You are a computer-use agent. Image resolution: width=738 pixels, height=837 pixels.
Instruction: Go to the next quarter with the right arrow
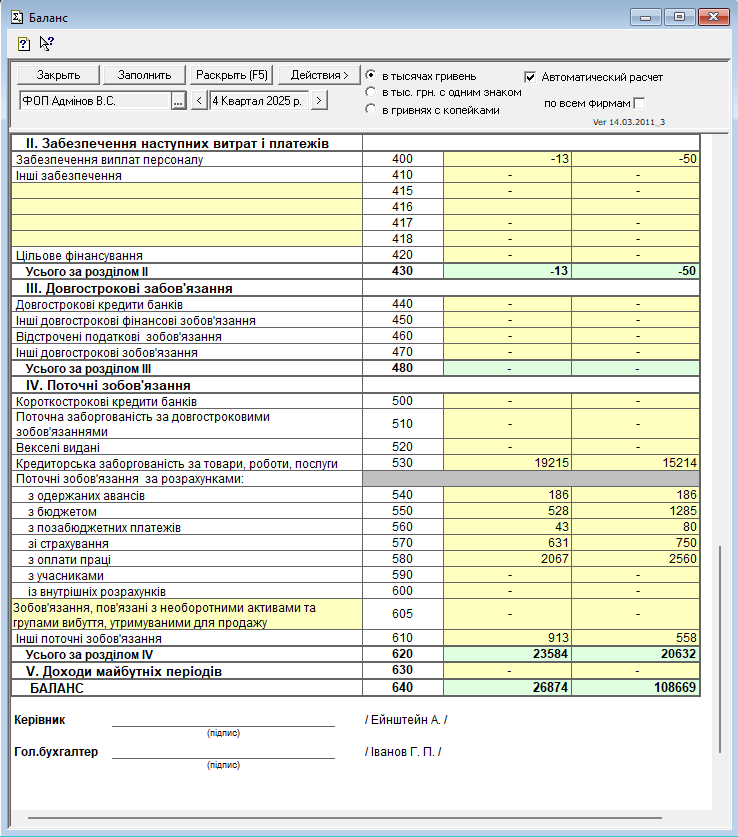pos(318,100)
